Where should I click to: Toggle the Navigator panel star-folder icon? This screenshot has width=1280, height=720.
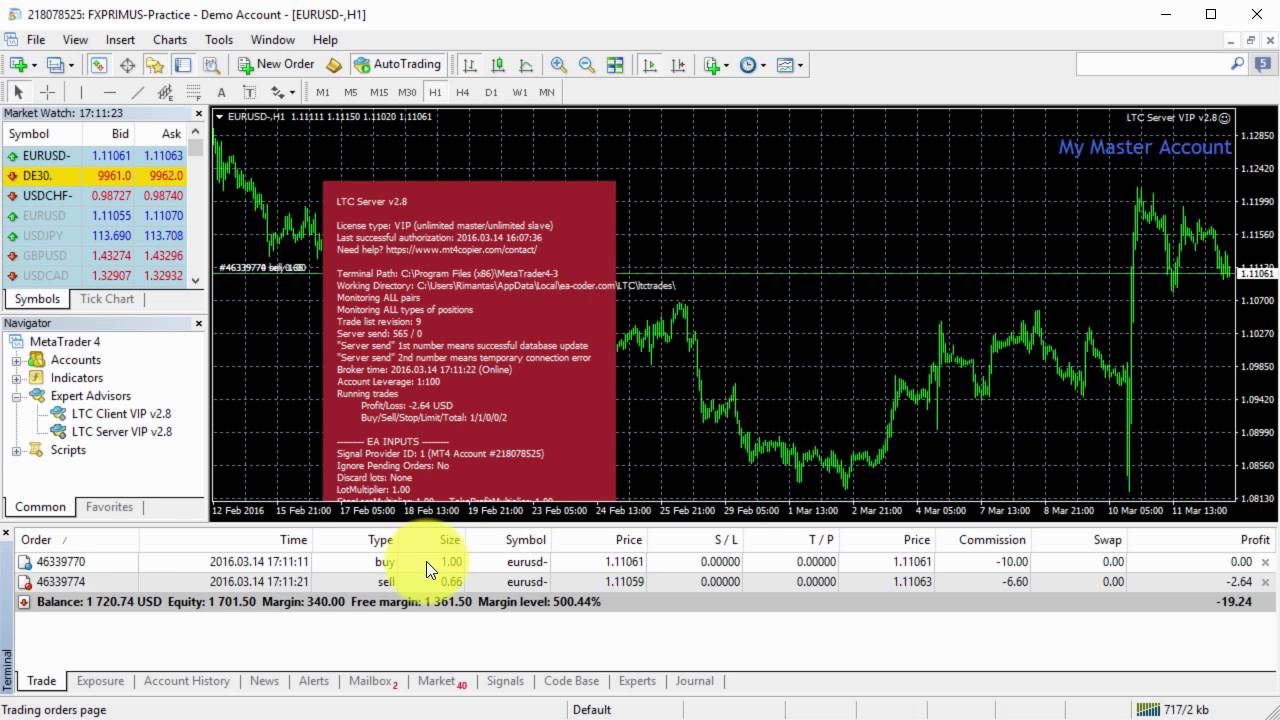click(155, 65)
